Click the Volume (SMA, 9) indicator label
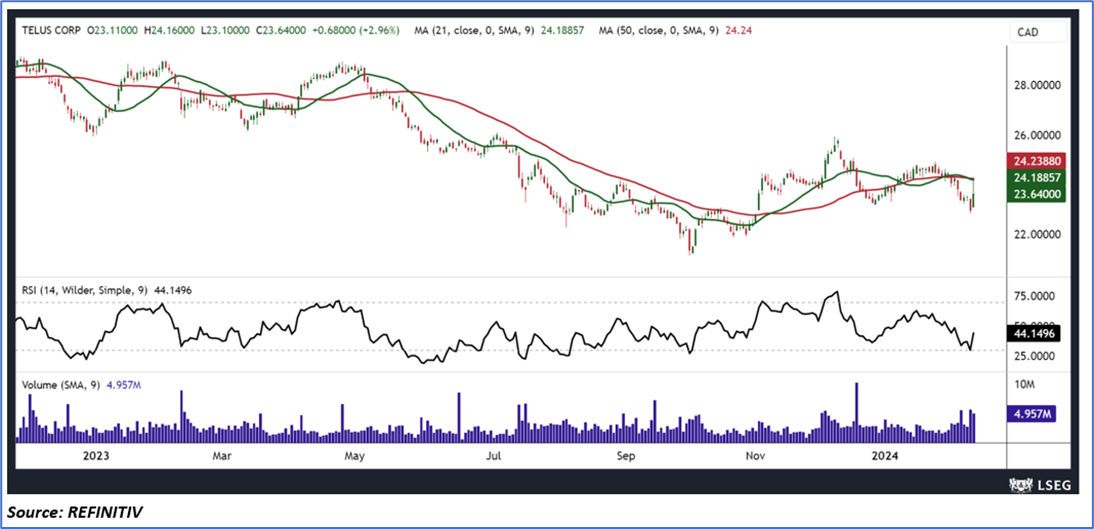The width and height of the screenshot is (1094, 529). point(62,385)
